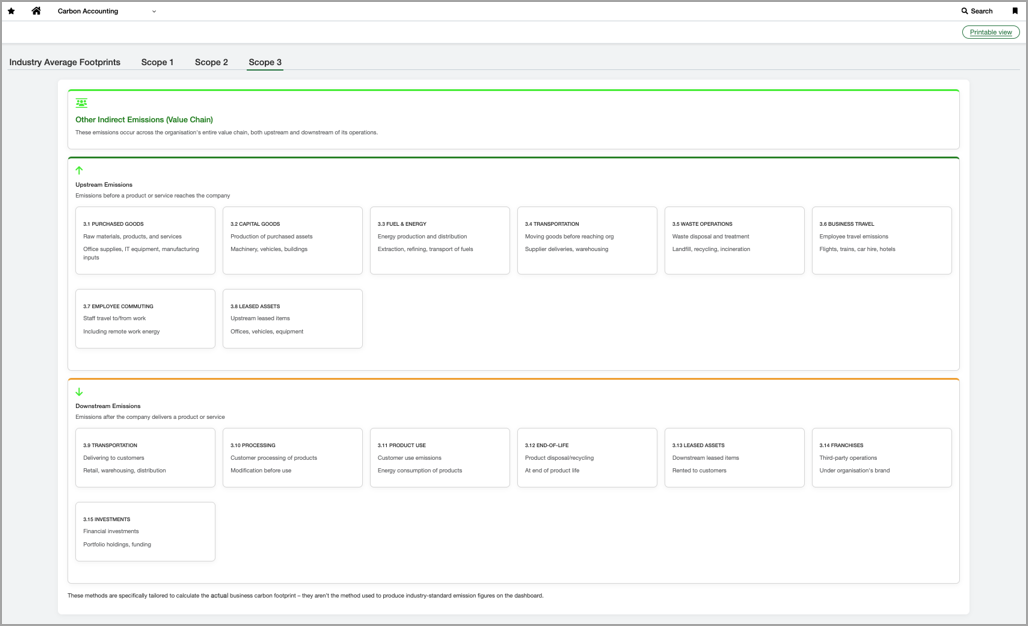Switch to the Scope 1 tab
1028x626 pixels.
tap(157, 62)
